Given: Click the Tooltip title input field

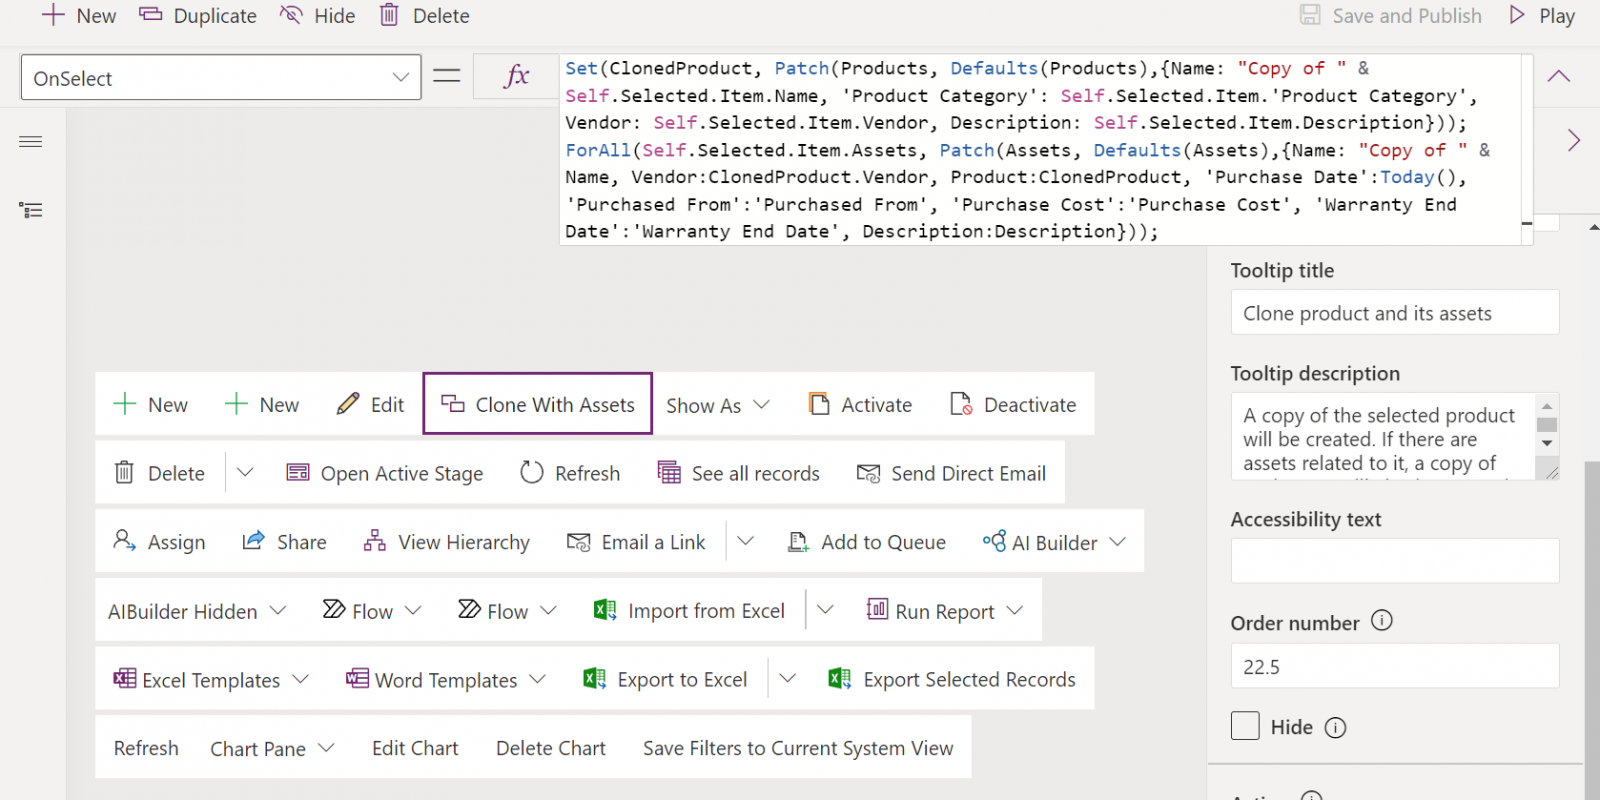Looking at the screenshot, I should click(1394, 313).
